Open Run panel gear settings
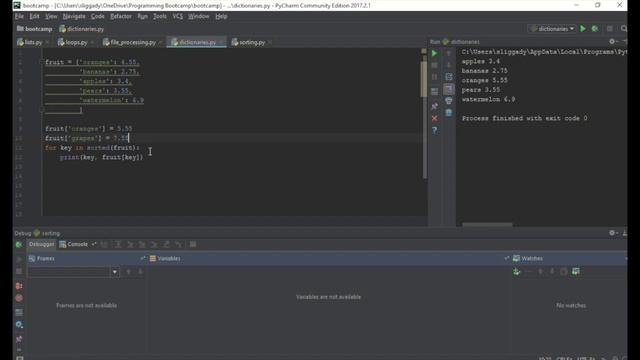The width and height of the screenshot is (640, 360). (612, 42)
